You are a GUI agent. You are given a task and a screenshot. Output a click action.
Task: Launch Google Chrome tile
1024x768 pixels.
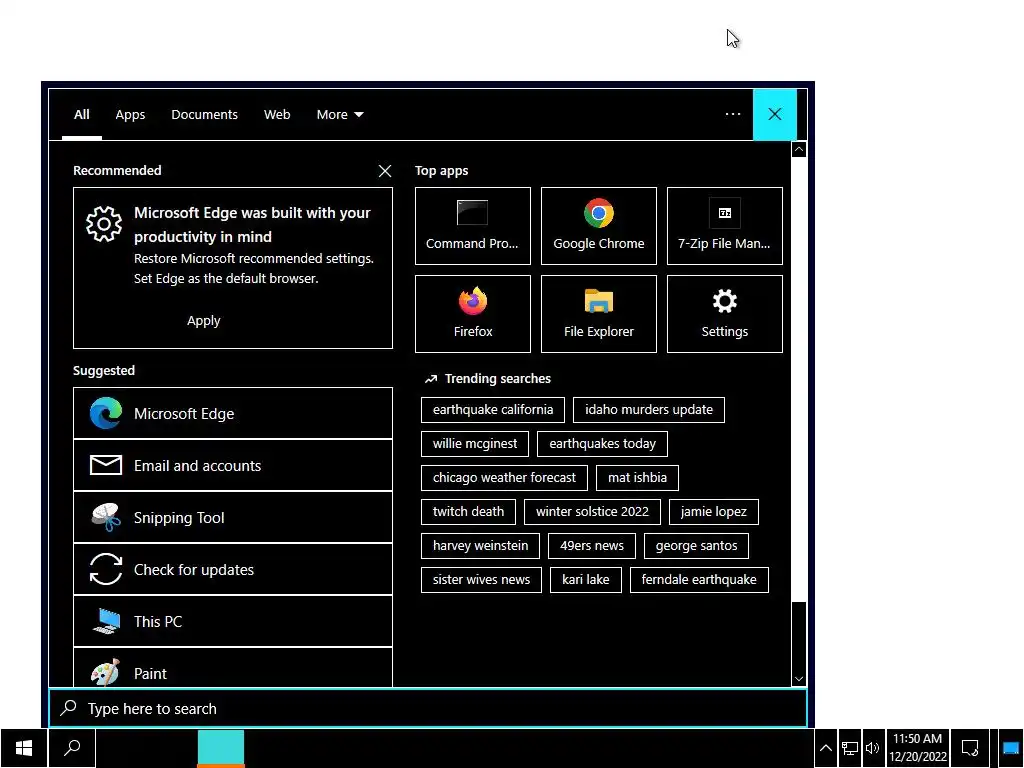598,226
